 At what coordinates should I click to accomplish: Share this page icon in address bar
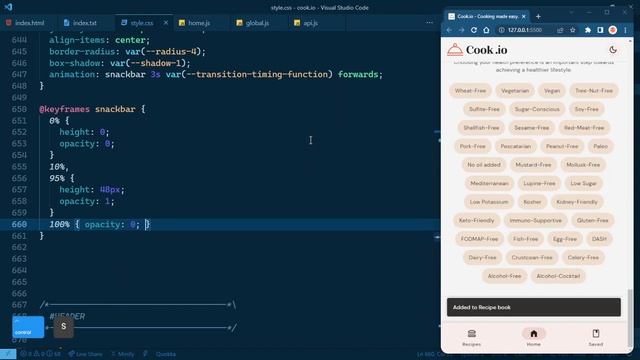pyautogui.click(x=560, y=30)
